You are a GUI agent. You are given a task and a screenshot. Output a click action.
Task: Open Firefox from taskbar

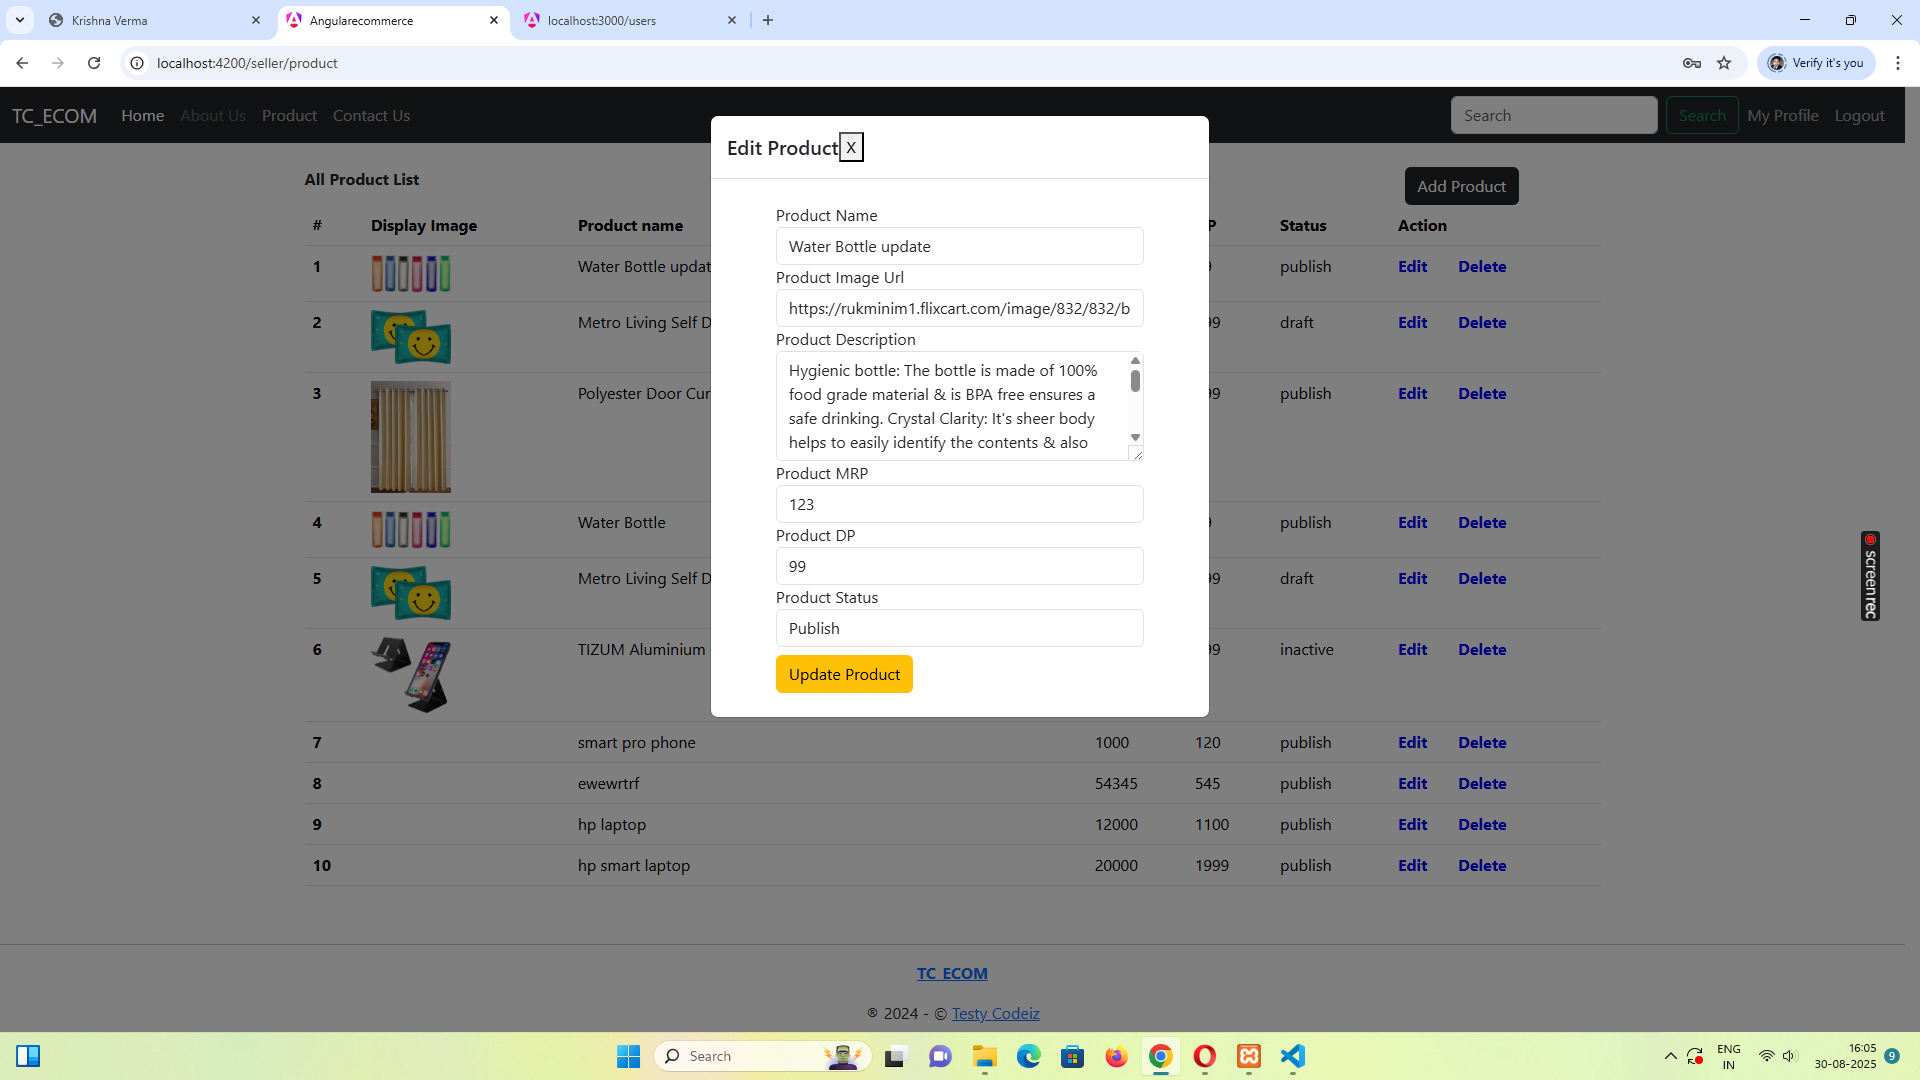[1116, 1056]
